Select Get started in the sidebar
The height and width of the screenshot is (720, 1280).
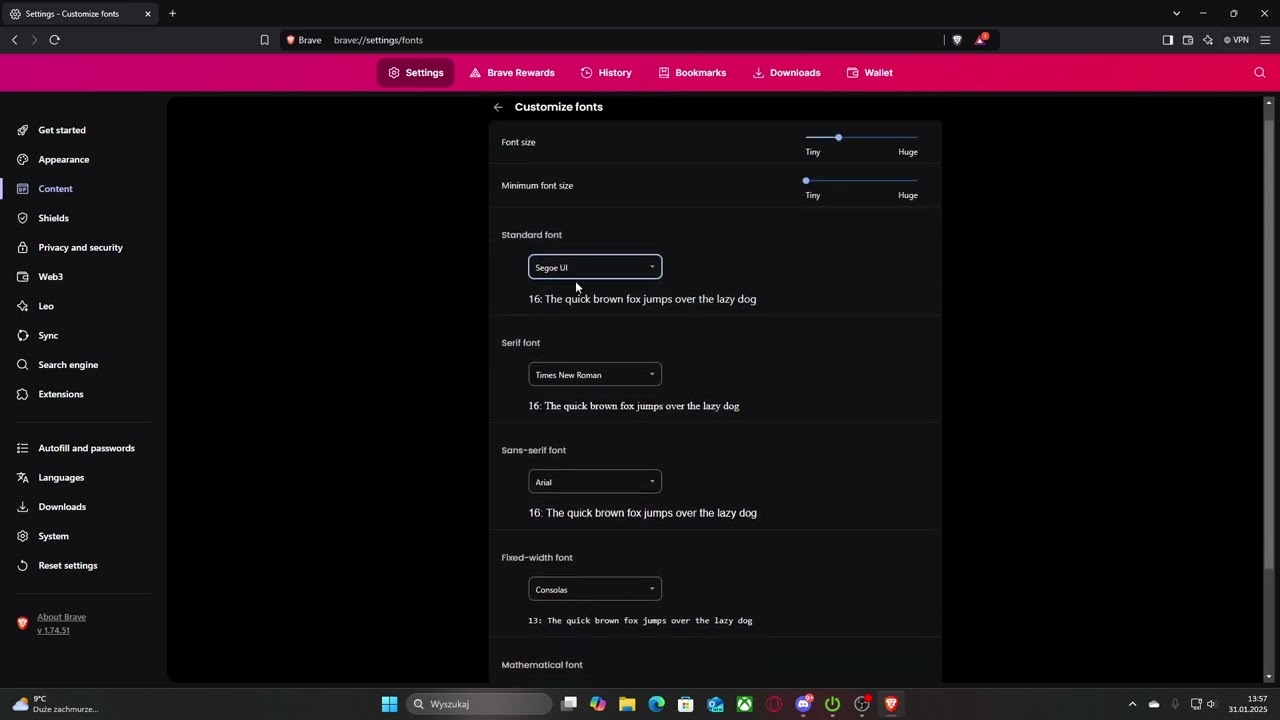pyautogui.click(x=62, y=130)
